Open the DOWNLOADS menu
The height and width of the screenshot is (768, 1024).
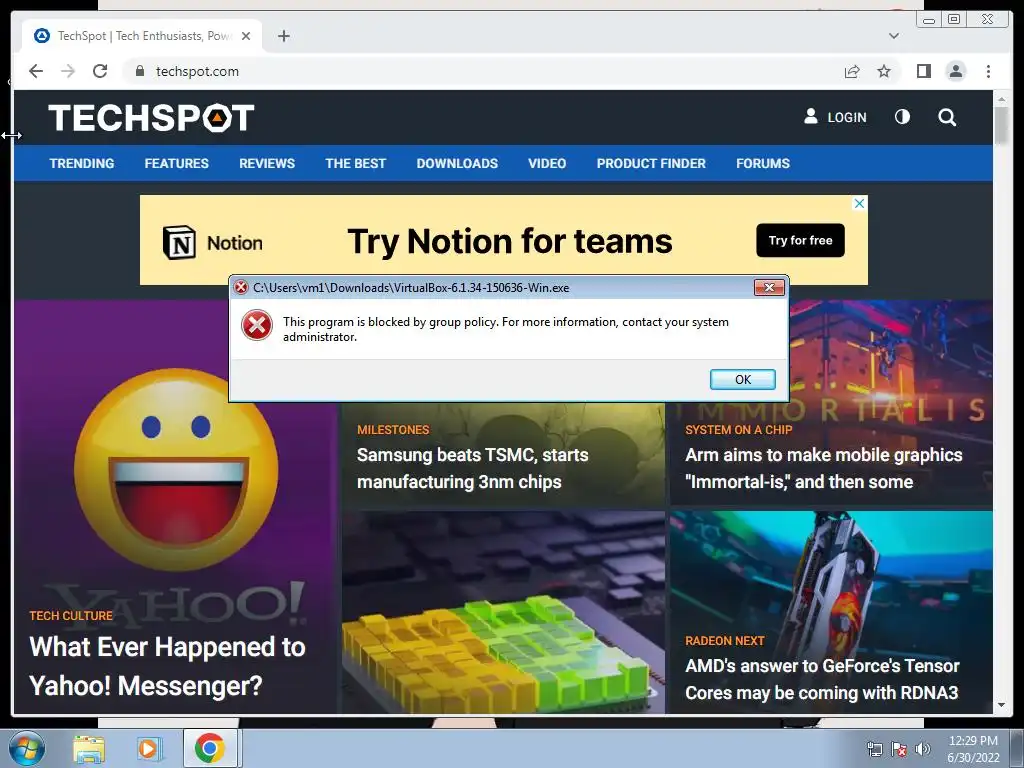[x=457, y=163]
